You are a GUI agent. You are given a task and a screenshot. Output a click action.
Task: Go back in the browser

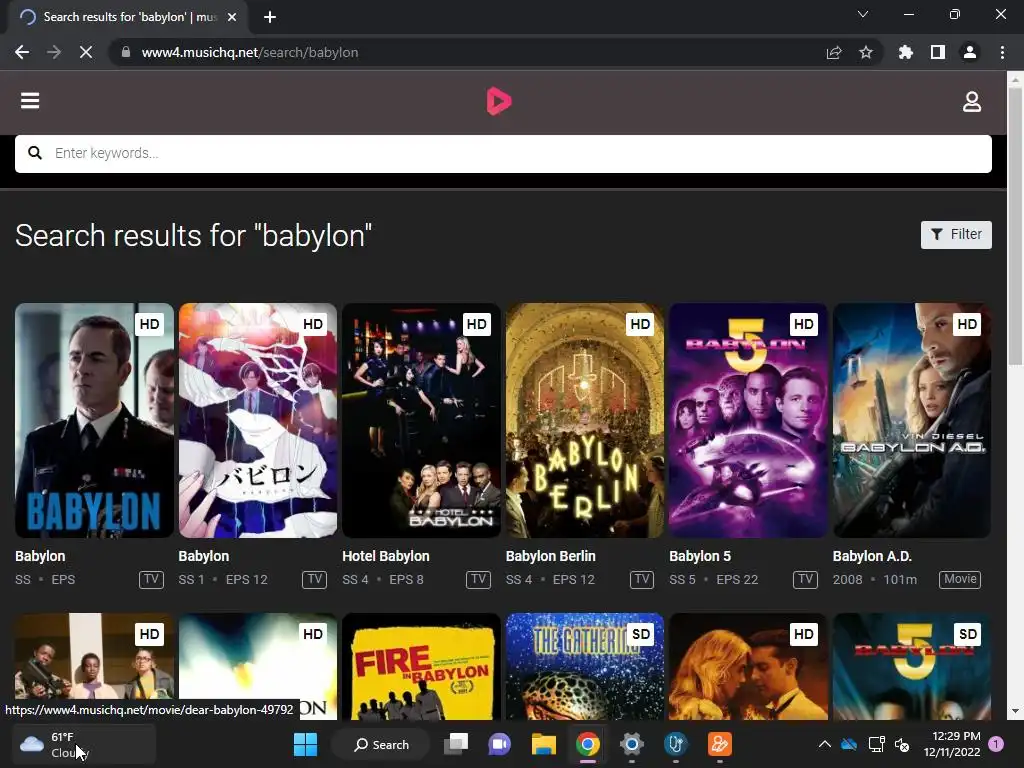22,52
